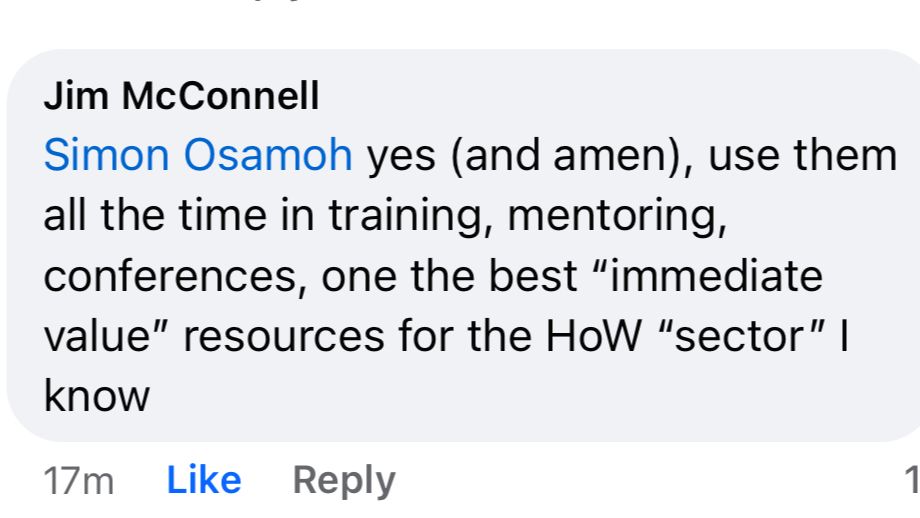The image size is (920, 518).
Task: Like Jim McConnell's comment
Action: 203,481
